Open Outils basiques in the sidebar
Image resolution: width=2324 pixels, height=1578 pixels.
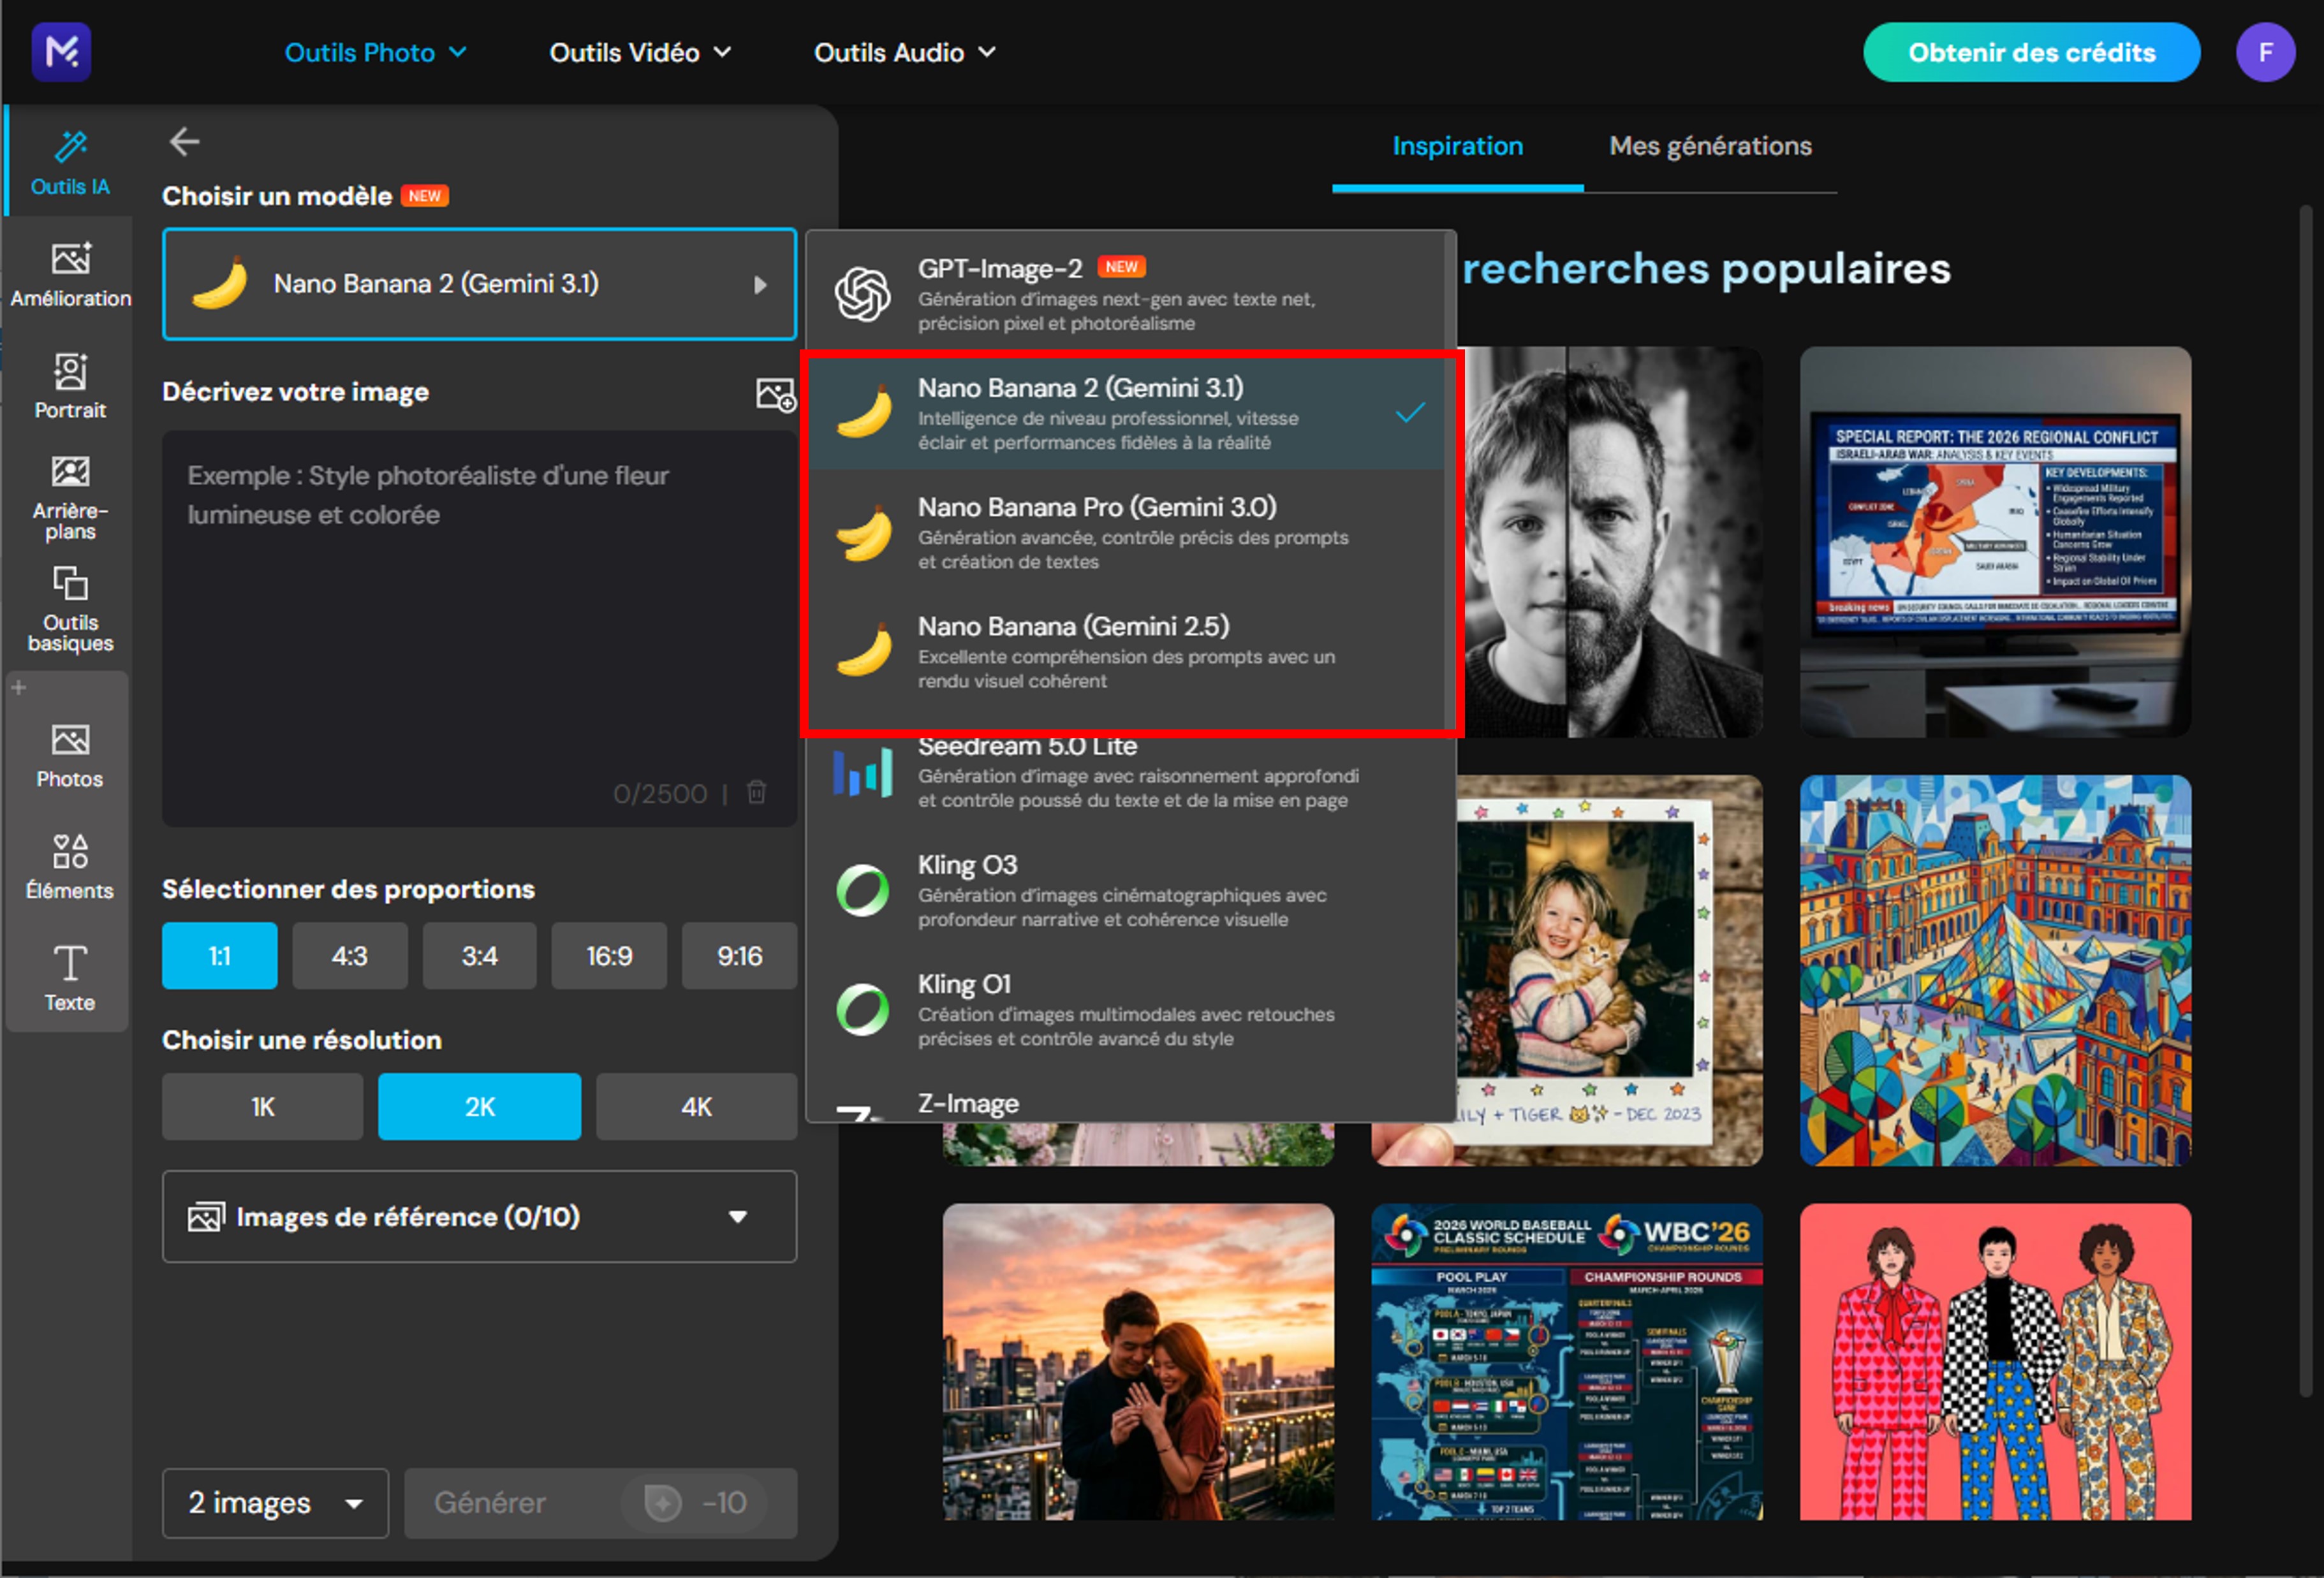[x=70, y=609]
